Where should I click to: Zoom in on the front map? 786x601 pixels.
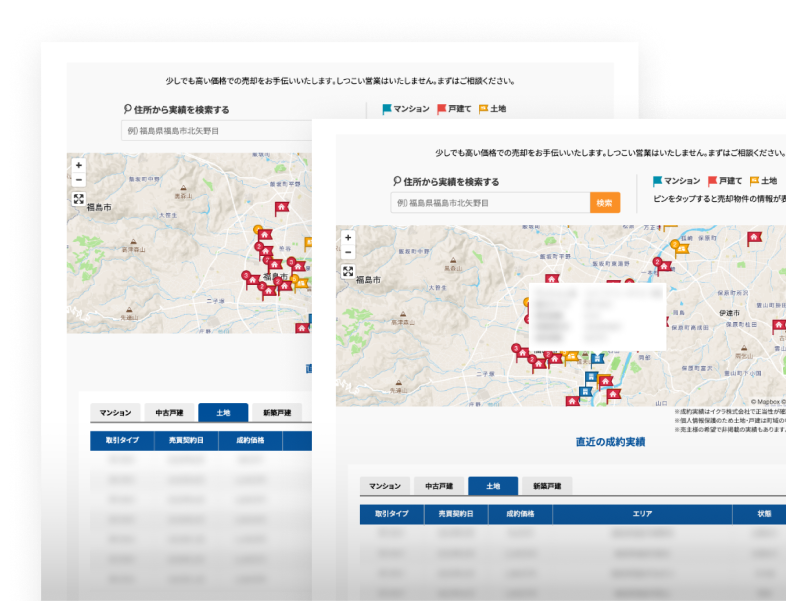click(x=348, y=238)
